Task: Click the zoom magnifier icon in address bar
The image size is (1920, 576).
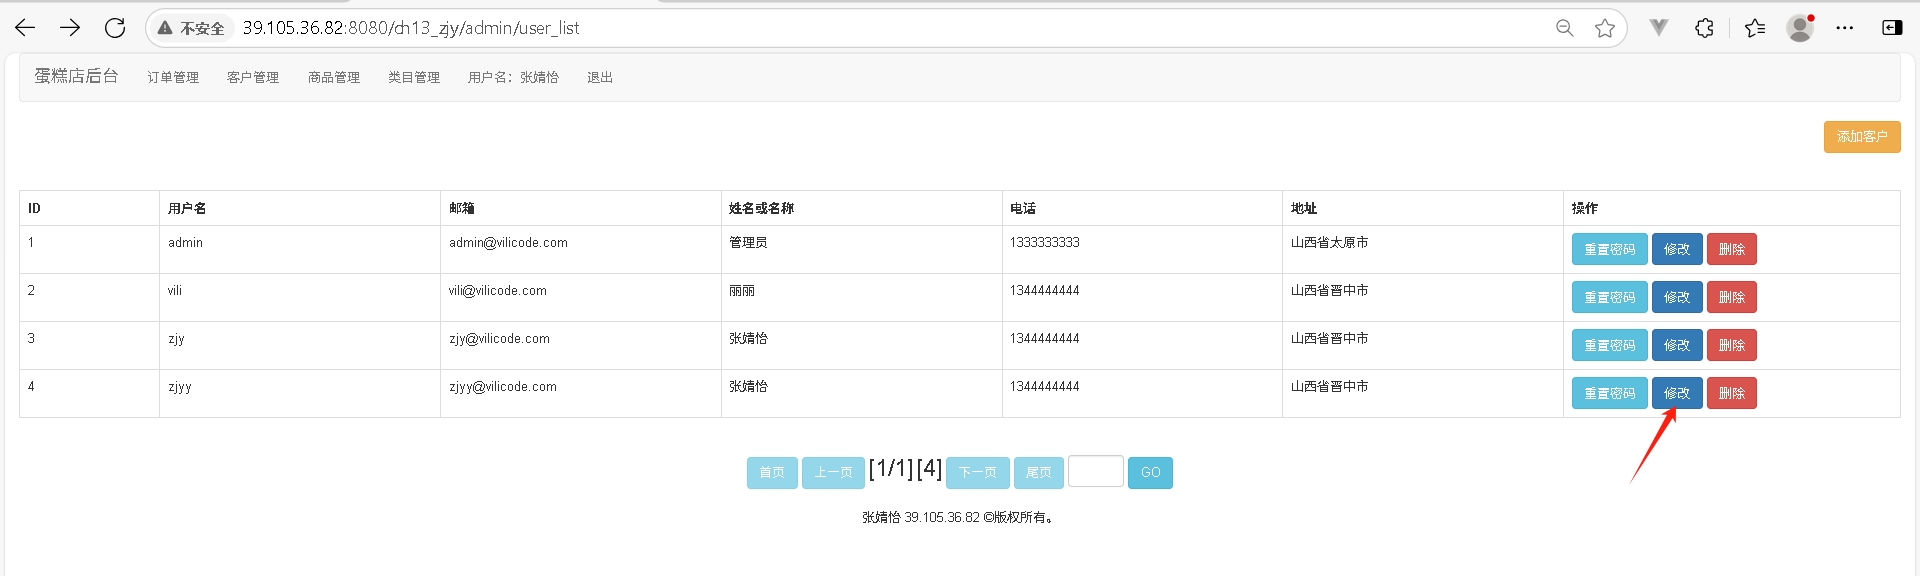Action: pyautogui.click(x=1565, y=28)
